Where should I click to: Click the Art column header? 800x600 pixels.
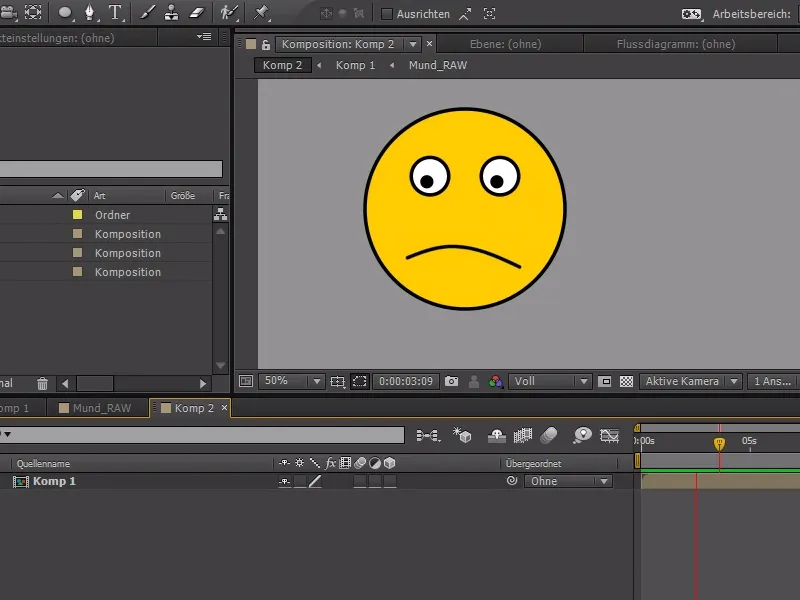click(x=99, y=195)
